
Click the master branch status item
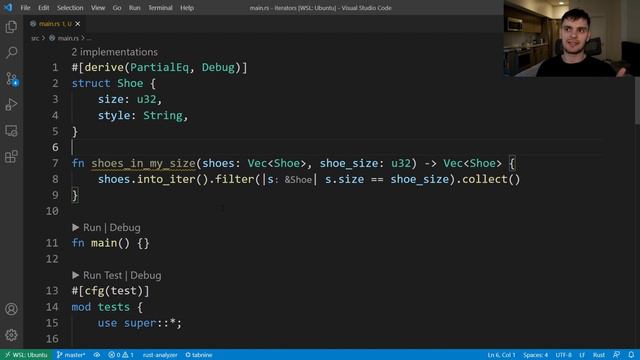[71, 355]
